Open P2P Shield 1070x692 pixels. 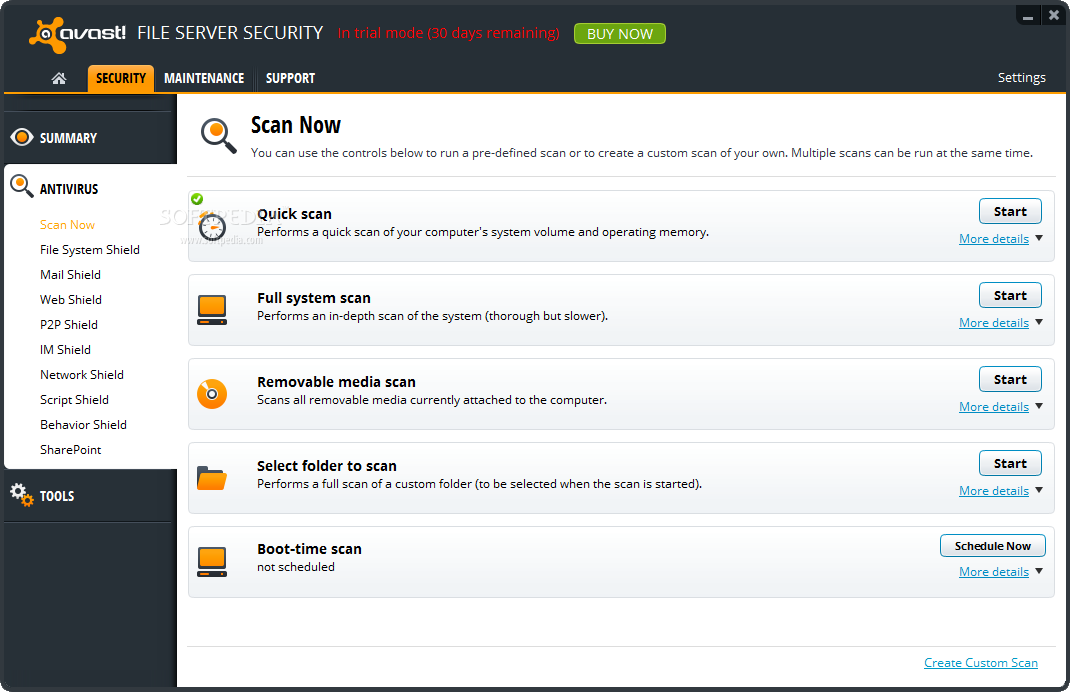pos(68,325)
